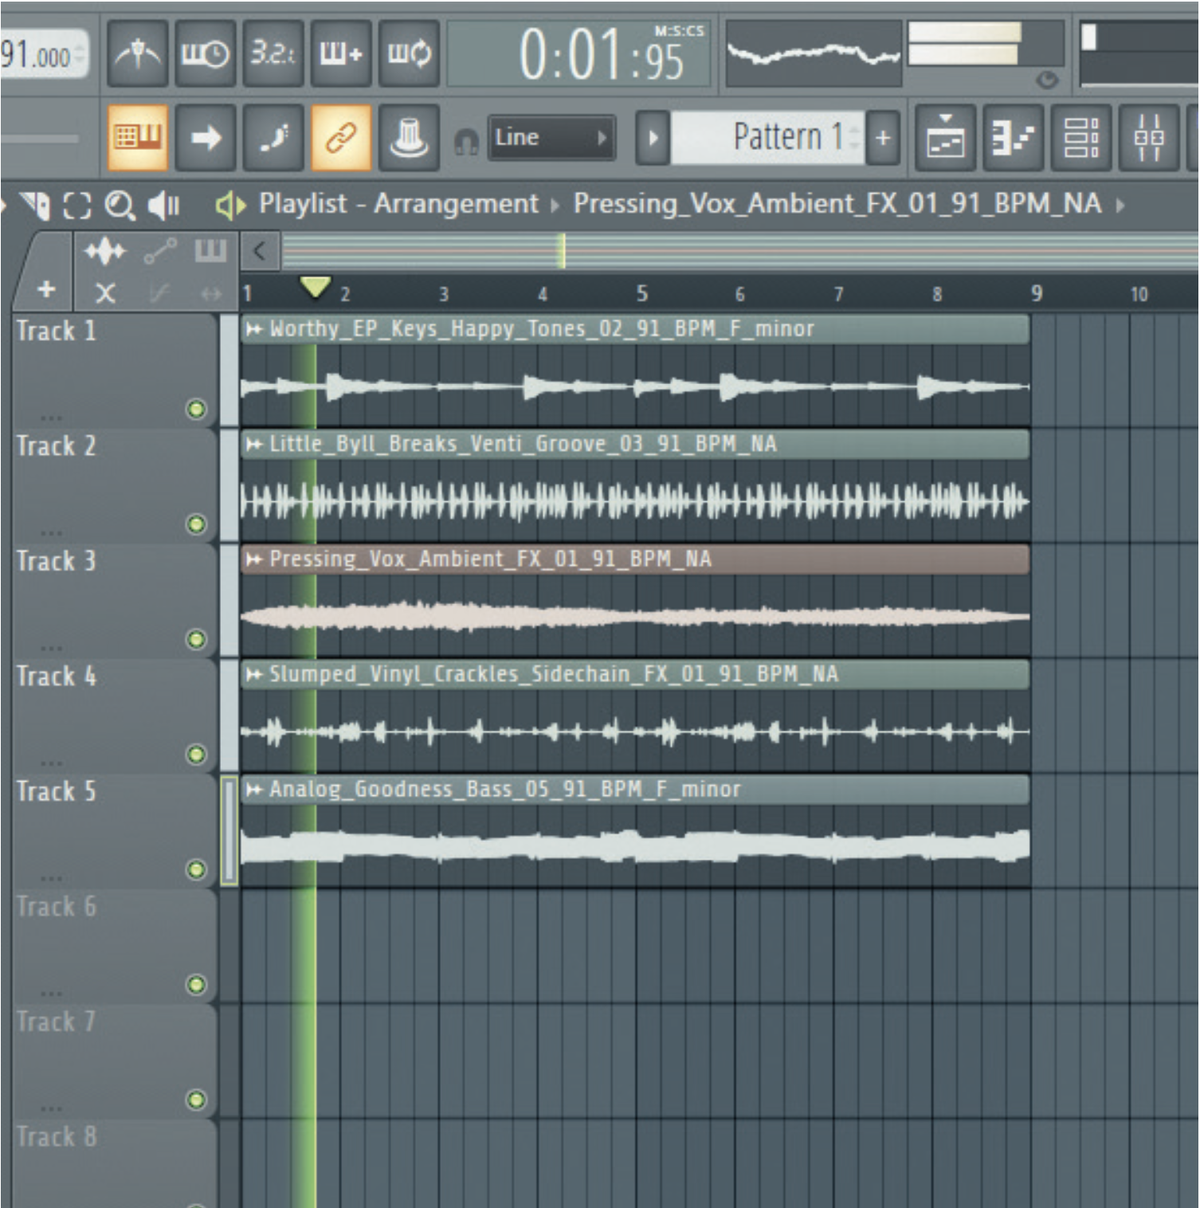
Task: Click multilink to controllers knob icon
Action: [409, 137]
